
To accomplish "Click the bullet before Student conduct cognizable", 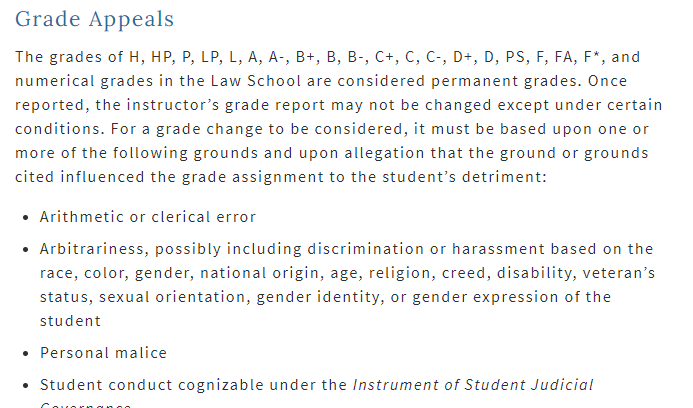I will click(x=24, y=385).
